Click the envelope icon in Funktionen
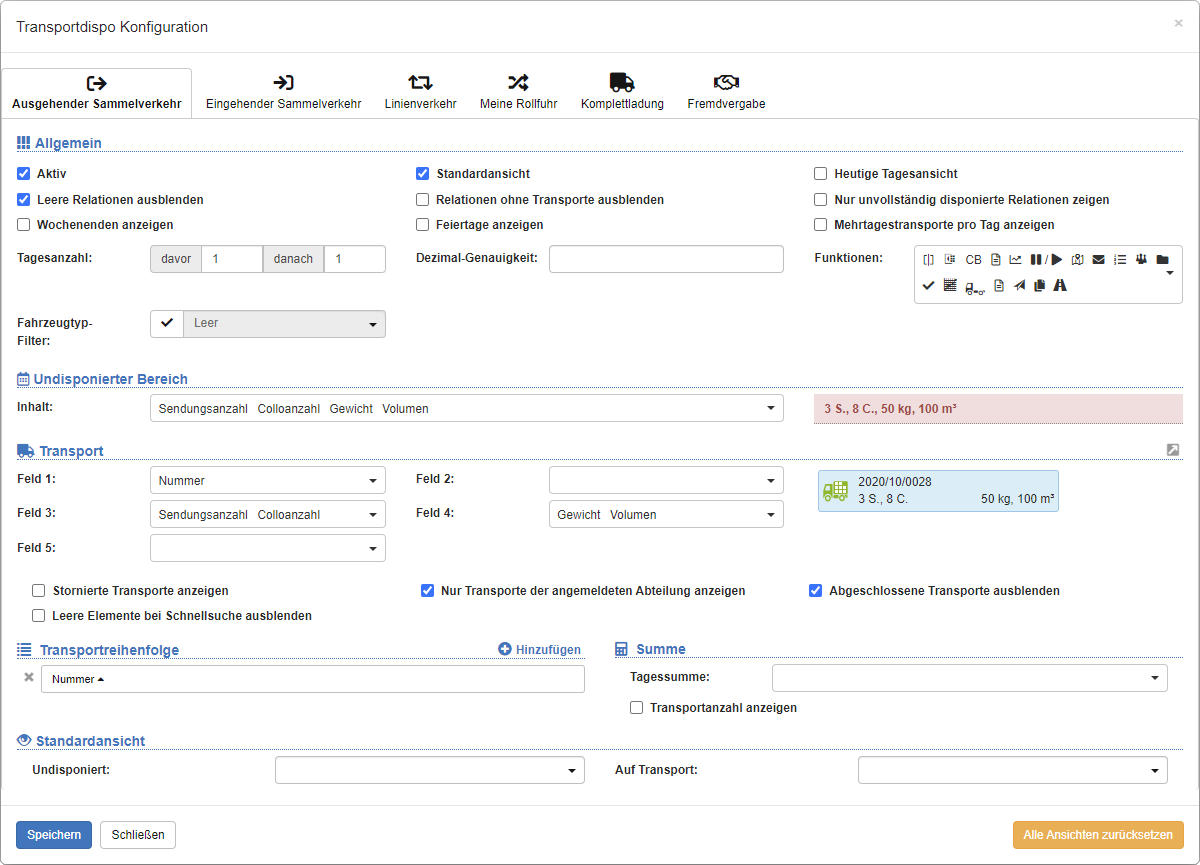This screenshot has height=865, width=1200. pos(1098,260)
